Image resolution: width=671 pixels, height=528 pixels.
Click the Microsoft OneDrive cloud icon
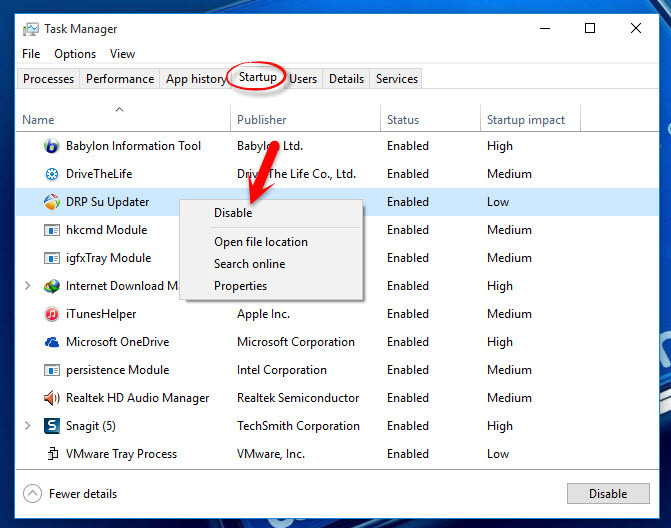[x=51, y=342]
